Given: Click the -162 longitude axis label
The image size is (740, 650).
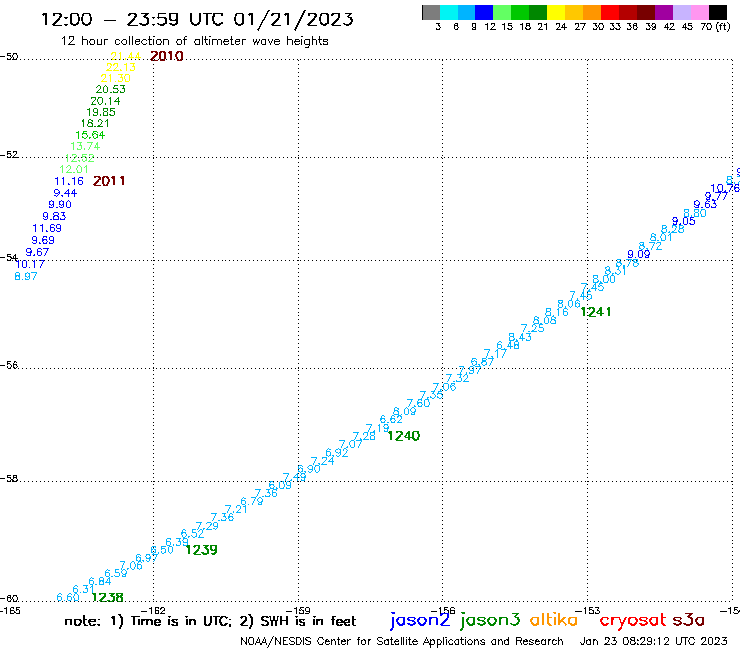Looking at the screenshot, I should (153, 611).
